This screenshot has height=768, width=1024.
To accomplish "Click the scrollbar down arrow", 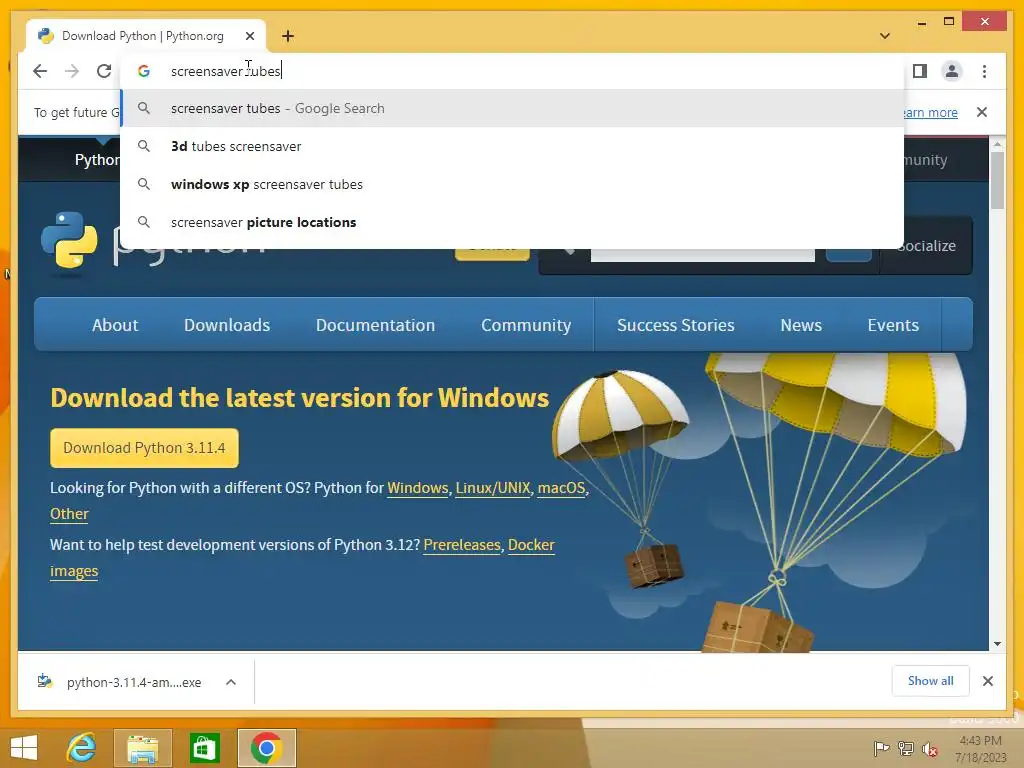I will (997, 644).
